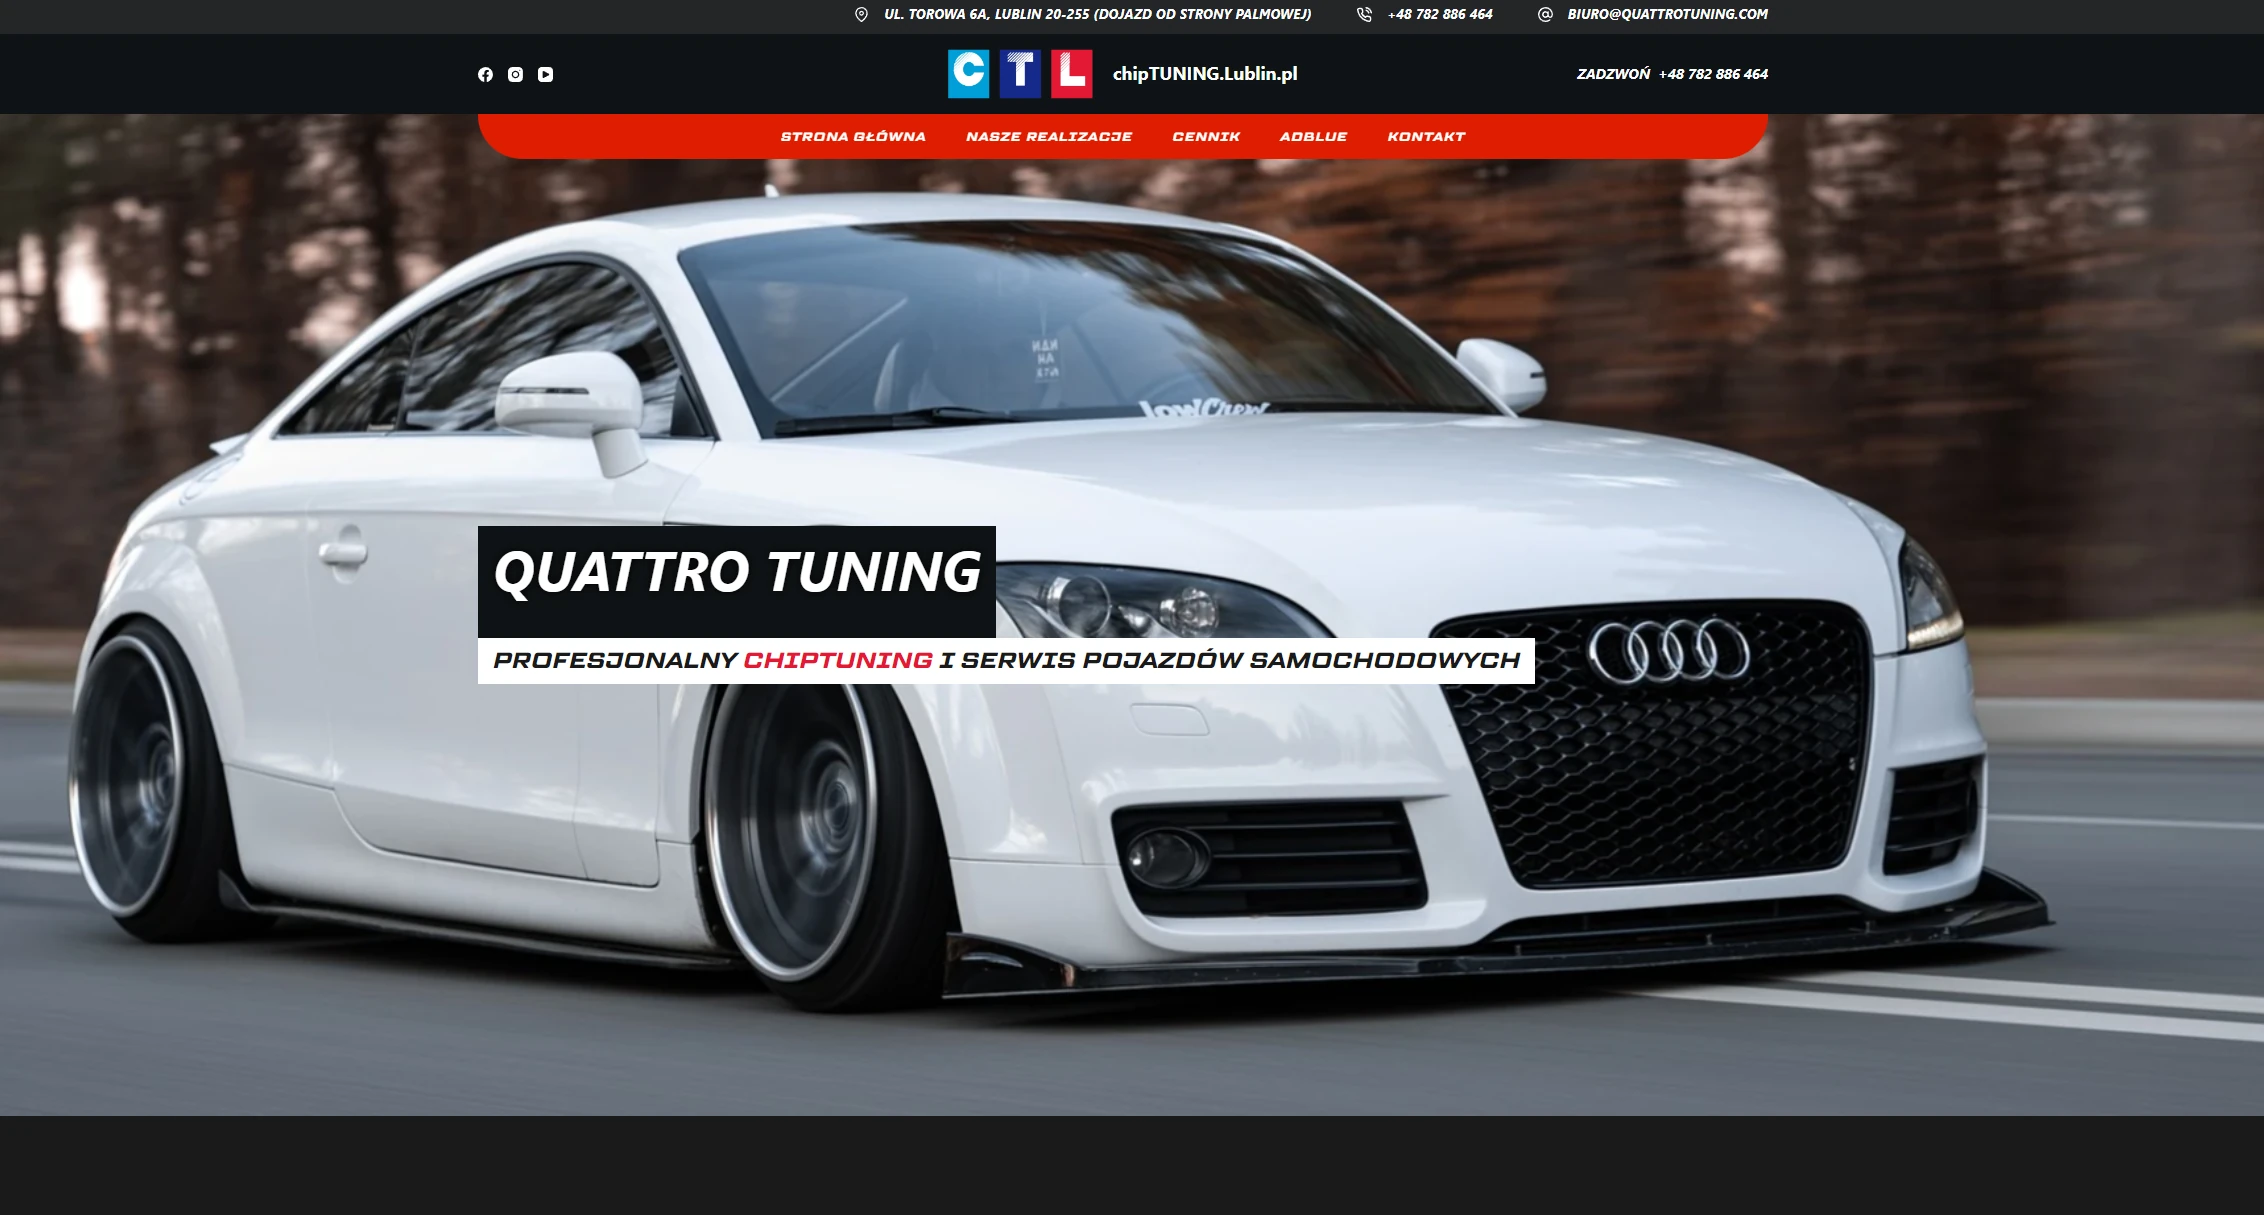Viewport: 2264px width, 1215px height.
Task: Click the Ul. Torowa 6A address link
Action: [x=1097, y=14]
